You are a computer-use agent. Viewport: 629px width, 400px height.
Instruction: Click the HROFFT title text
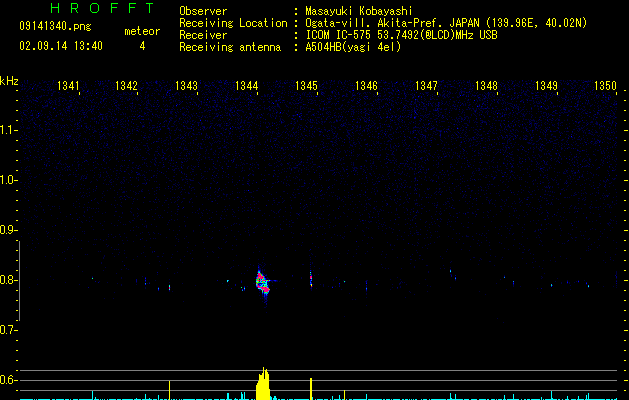point(103,8)
